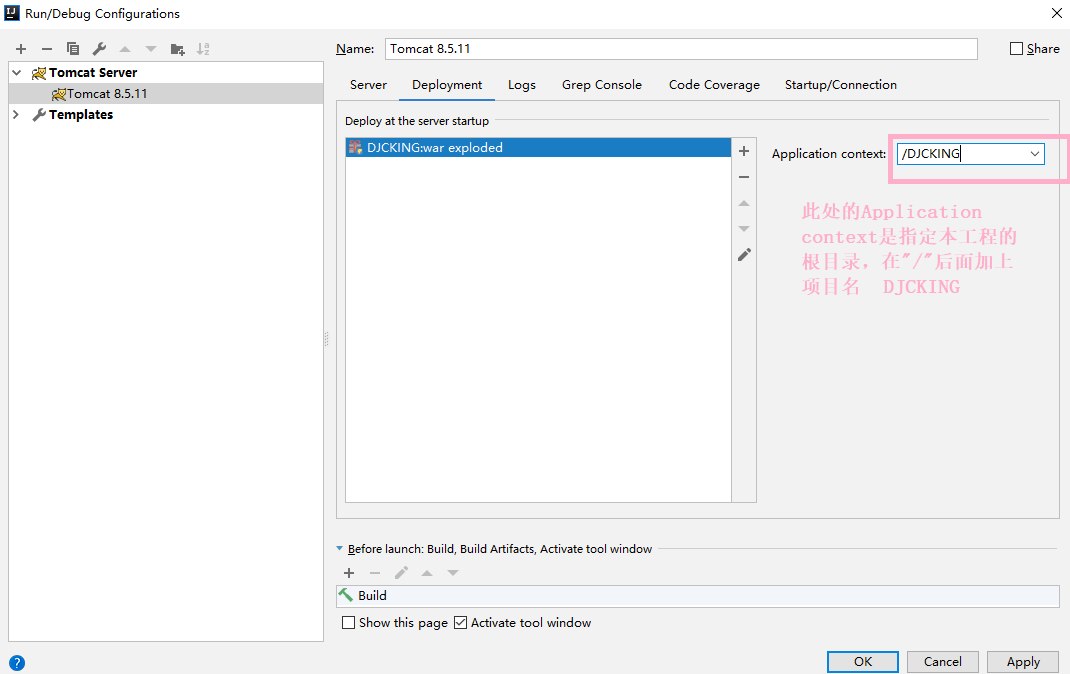Edit before launch task pencil icon
1070x674 pixels.
tap(401, 573)
